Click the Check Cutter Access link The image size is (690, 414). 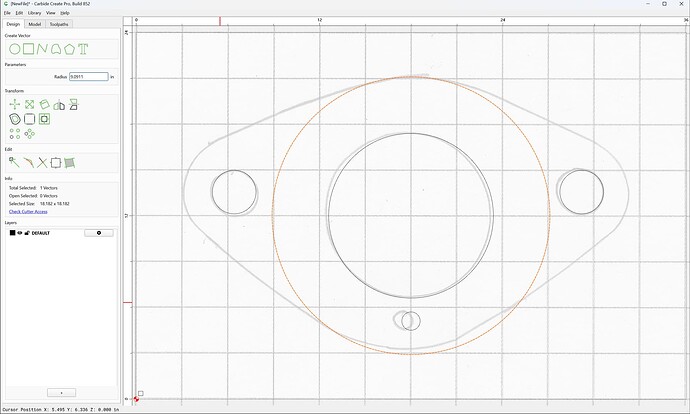click(x=28, y=212)
